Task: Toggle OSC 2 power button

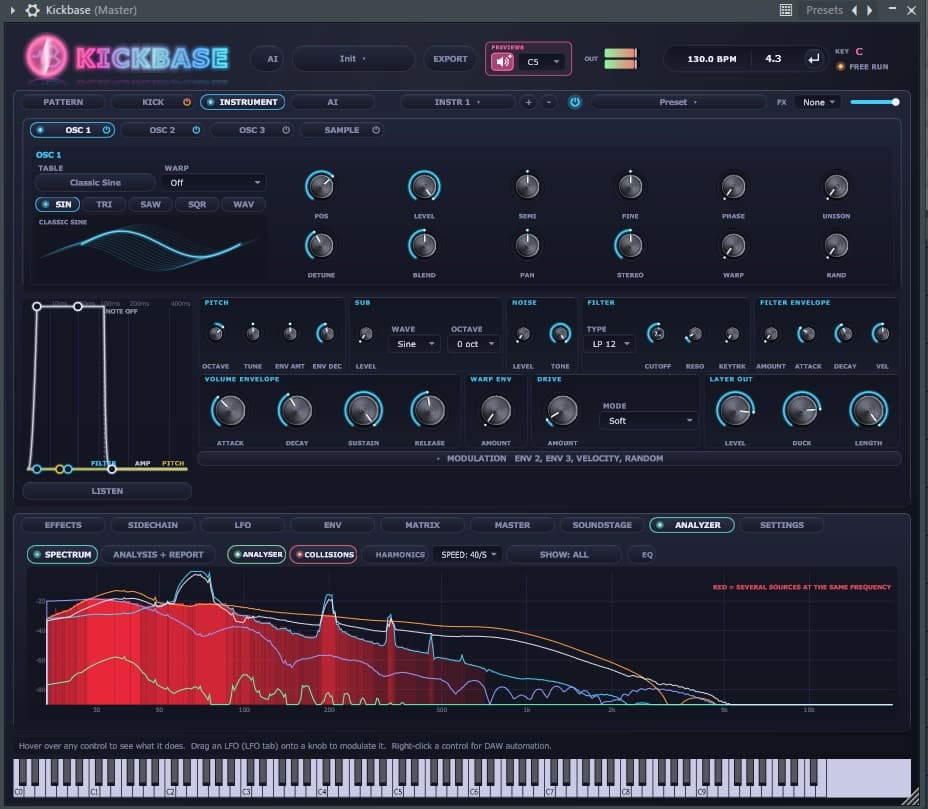Action: pos(196,130)
